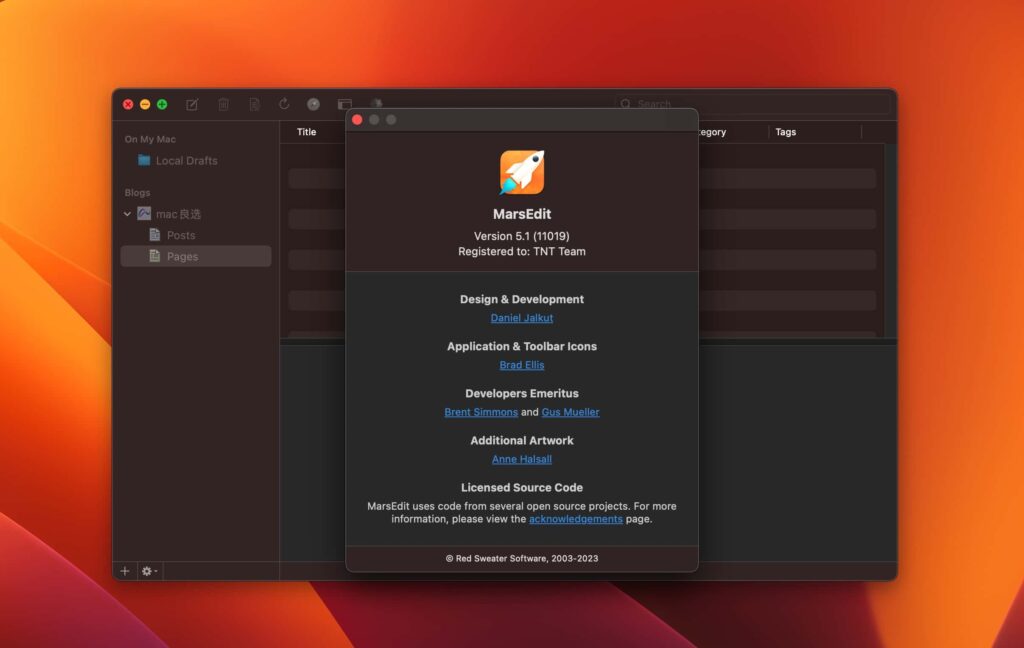Select the view document icon in the toolbar
Screen dimensions: 1024x648
[x=253, y=104]
